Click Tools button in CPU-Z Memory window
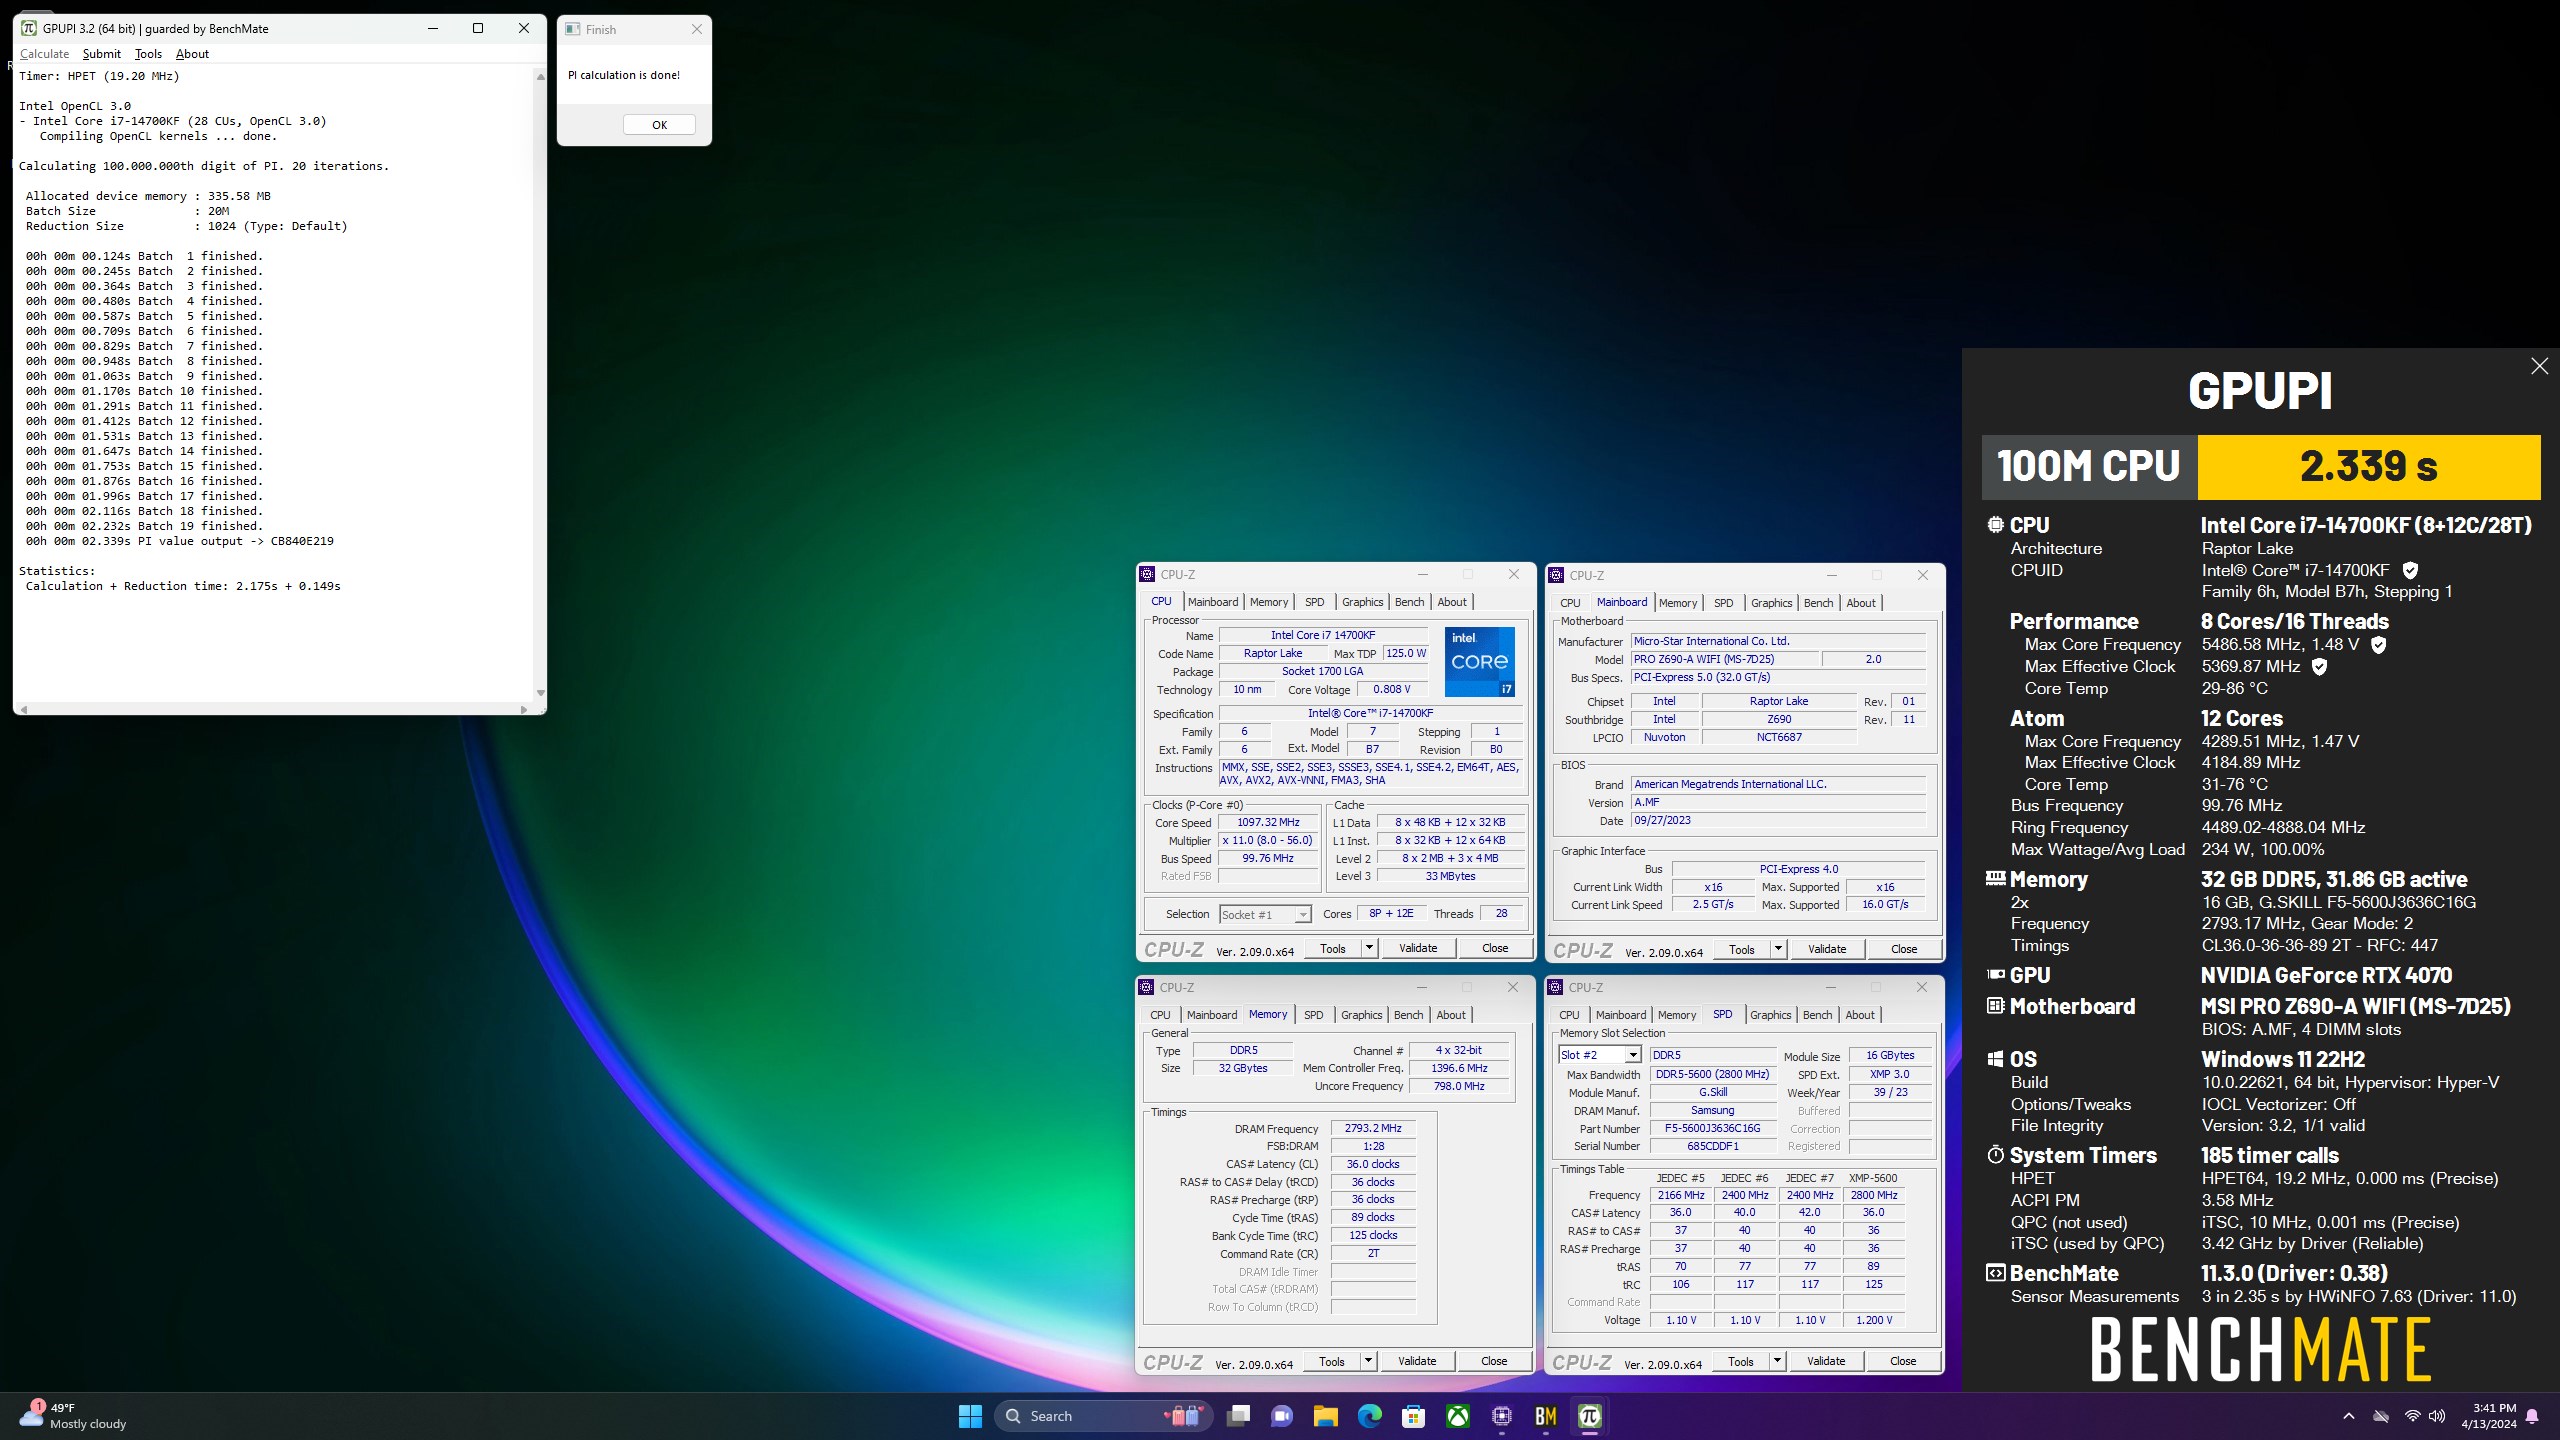Image resolution: width=2560 pixels, height=1440 pixels. (x=1331, y=1361)
